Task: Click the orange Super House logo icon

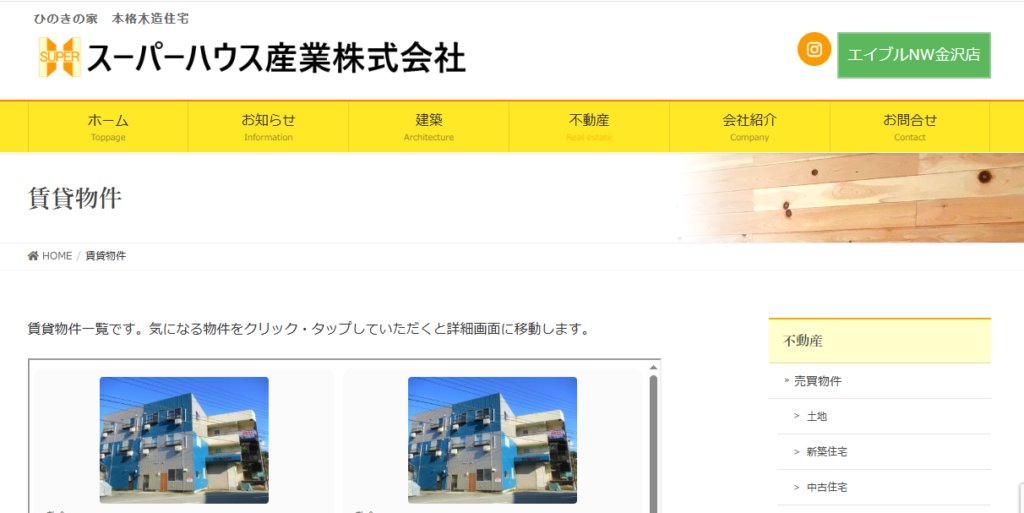Action: [58, 58]
